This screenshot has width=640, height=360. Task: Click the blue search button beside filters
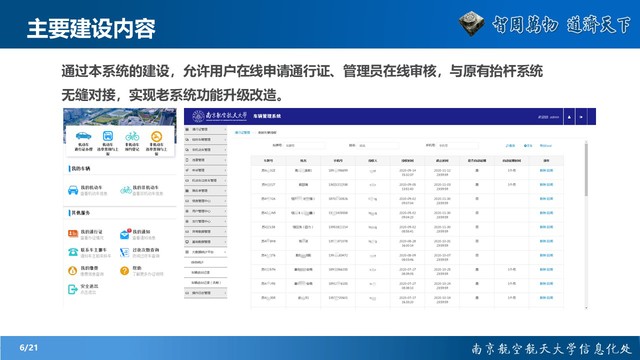[510, 146]
